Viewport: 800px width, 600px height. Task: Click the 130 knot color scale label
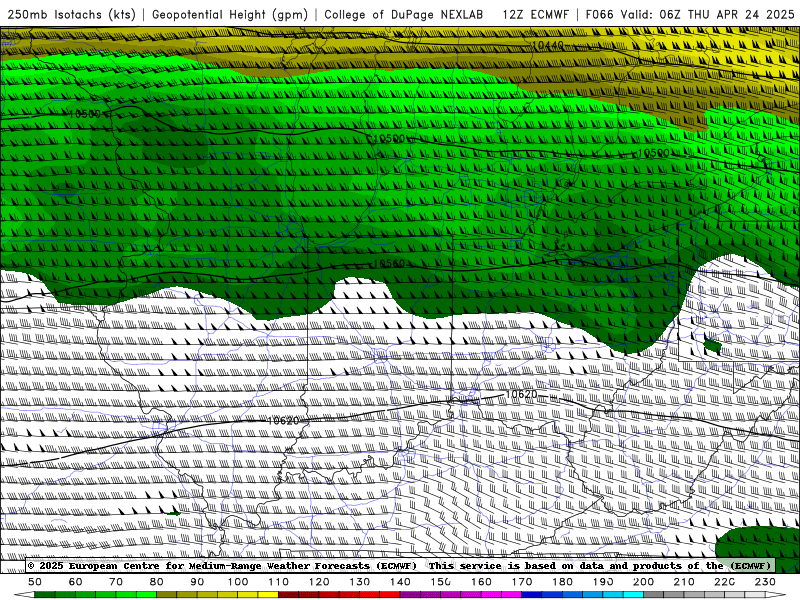tap(360, 582)
